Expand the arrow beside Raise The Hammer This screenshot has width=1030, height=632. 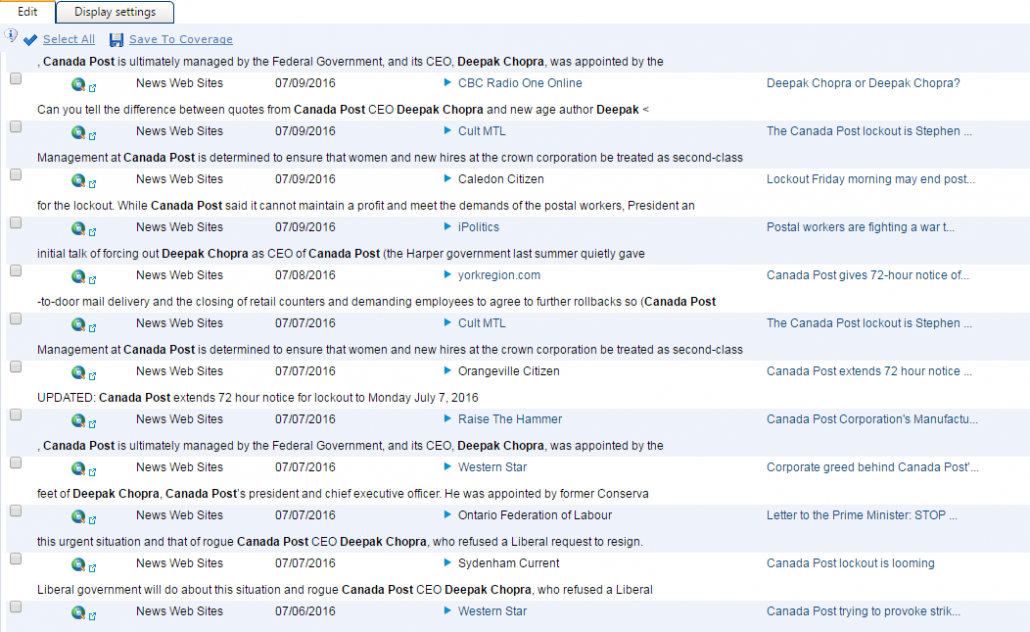point(447,418)
